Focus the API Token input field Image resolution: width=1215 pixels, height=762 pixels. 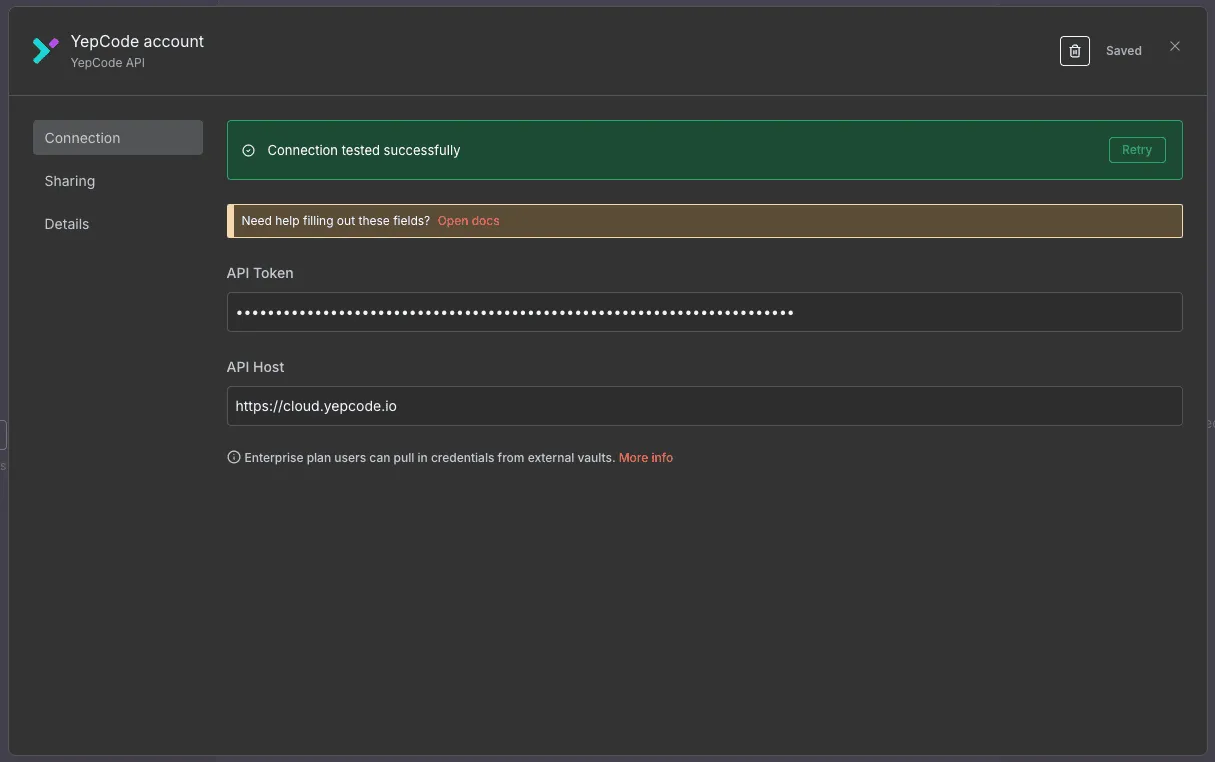[704, 312]
